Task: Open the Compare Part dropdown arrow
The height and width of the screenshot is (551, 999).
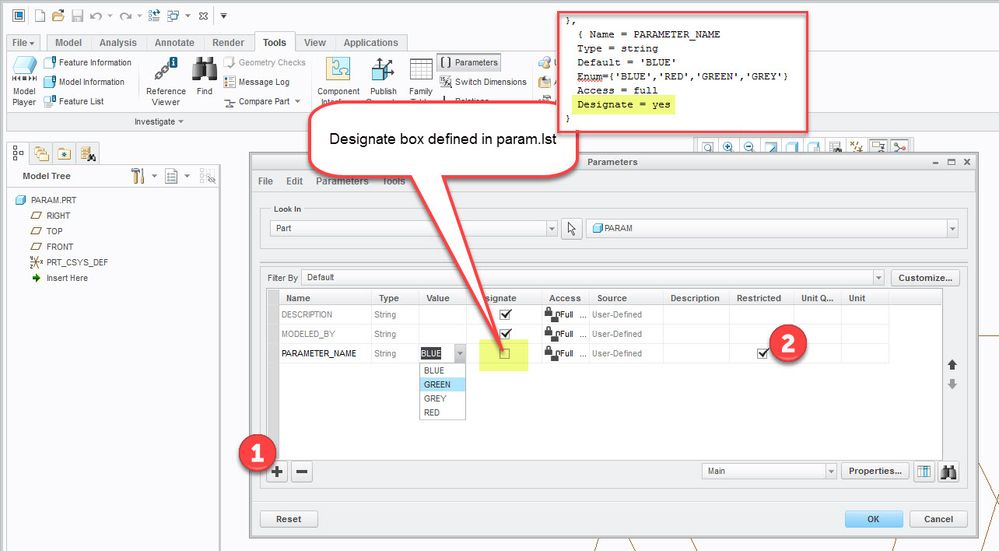Action: click(x=298, y=101)
